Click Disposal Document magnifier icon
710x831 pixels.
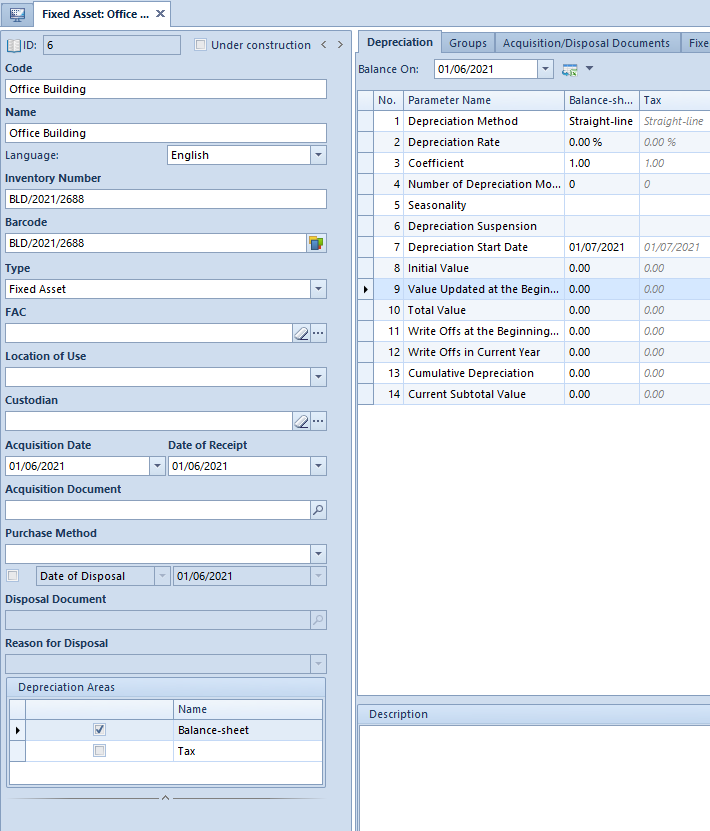click(318, 620)
